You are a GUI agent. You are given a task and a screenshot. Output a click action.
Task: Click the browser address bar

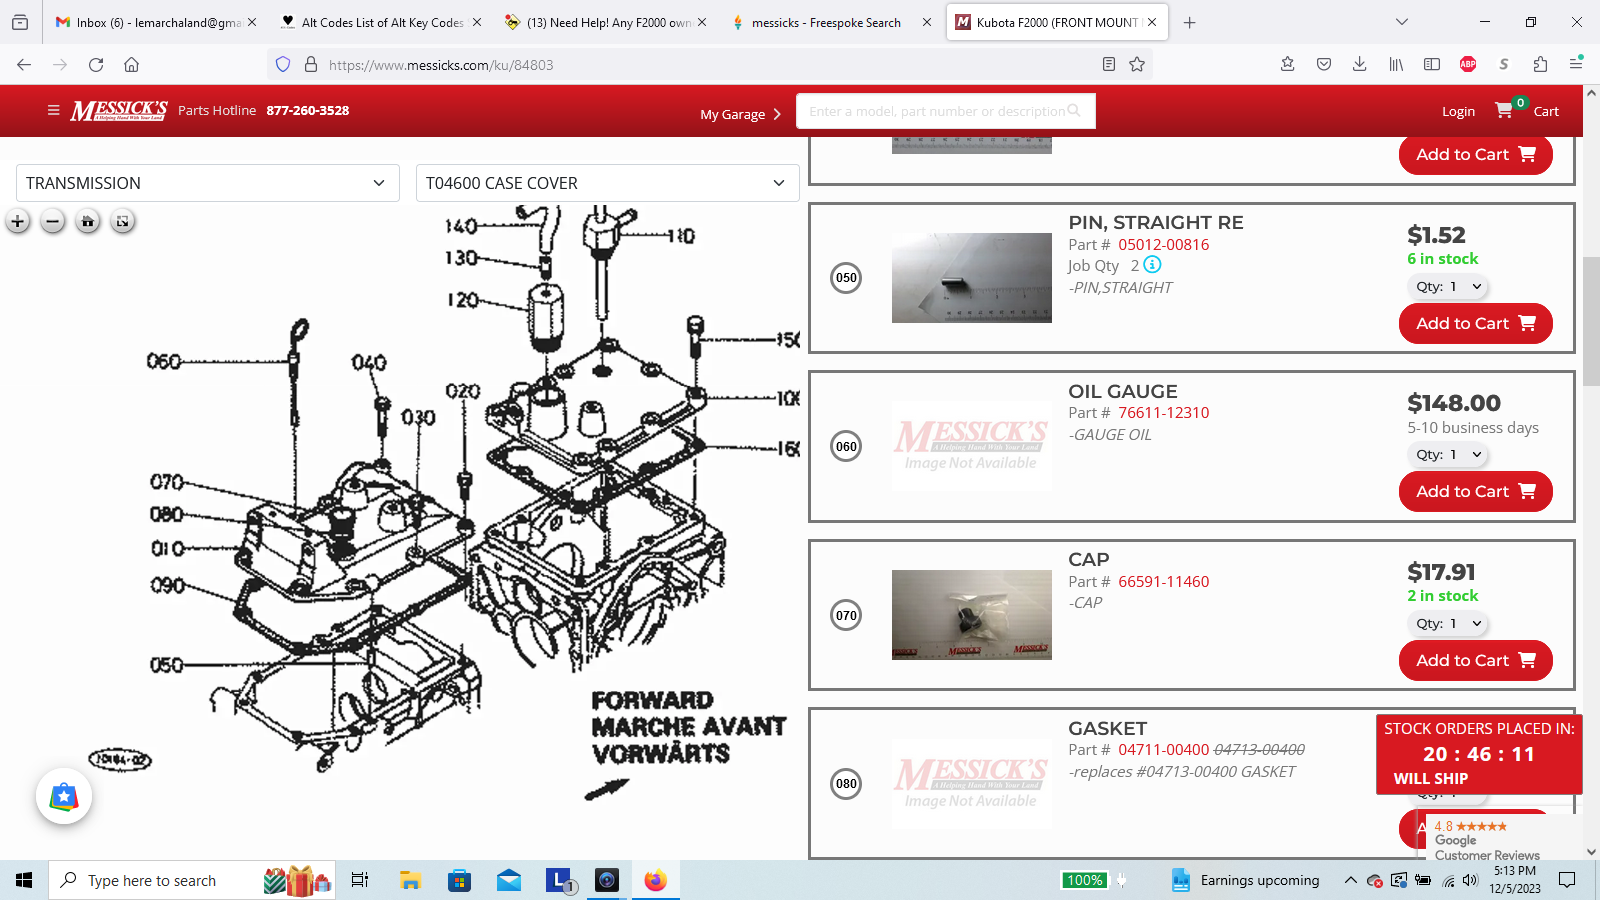[710, 65]
